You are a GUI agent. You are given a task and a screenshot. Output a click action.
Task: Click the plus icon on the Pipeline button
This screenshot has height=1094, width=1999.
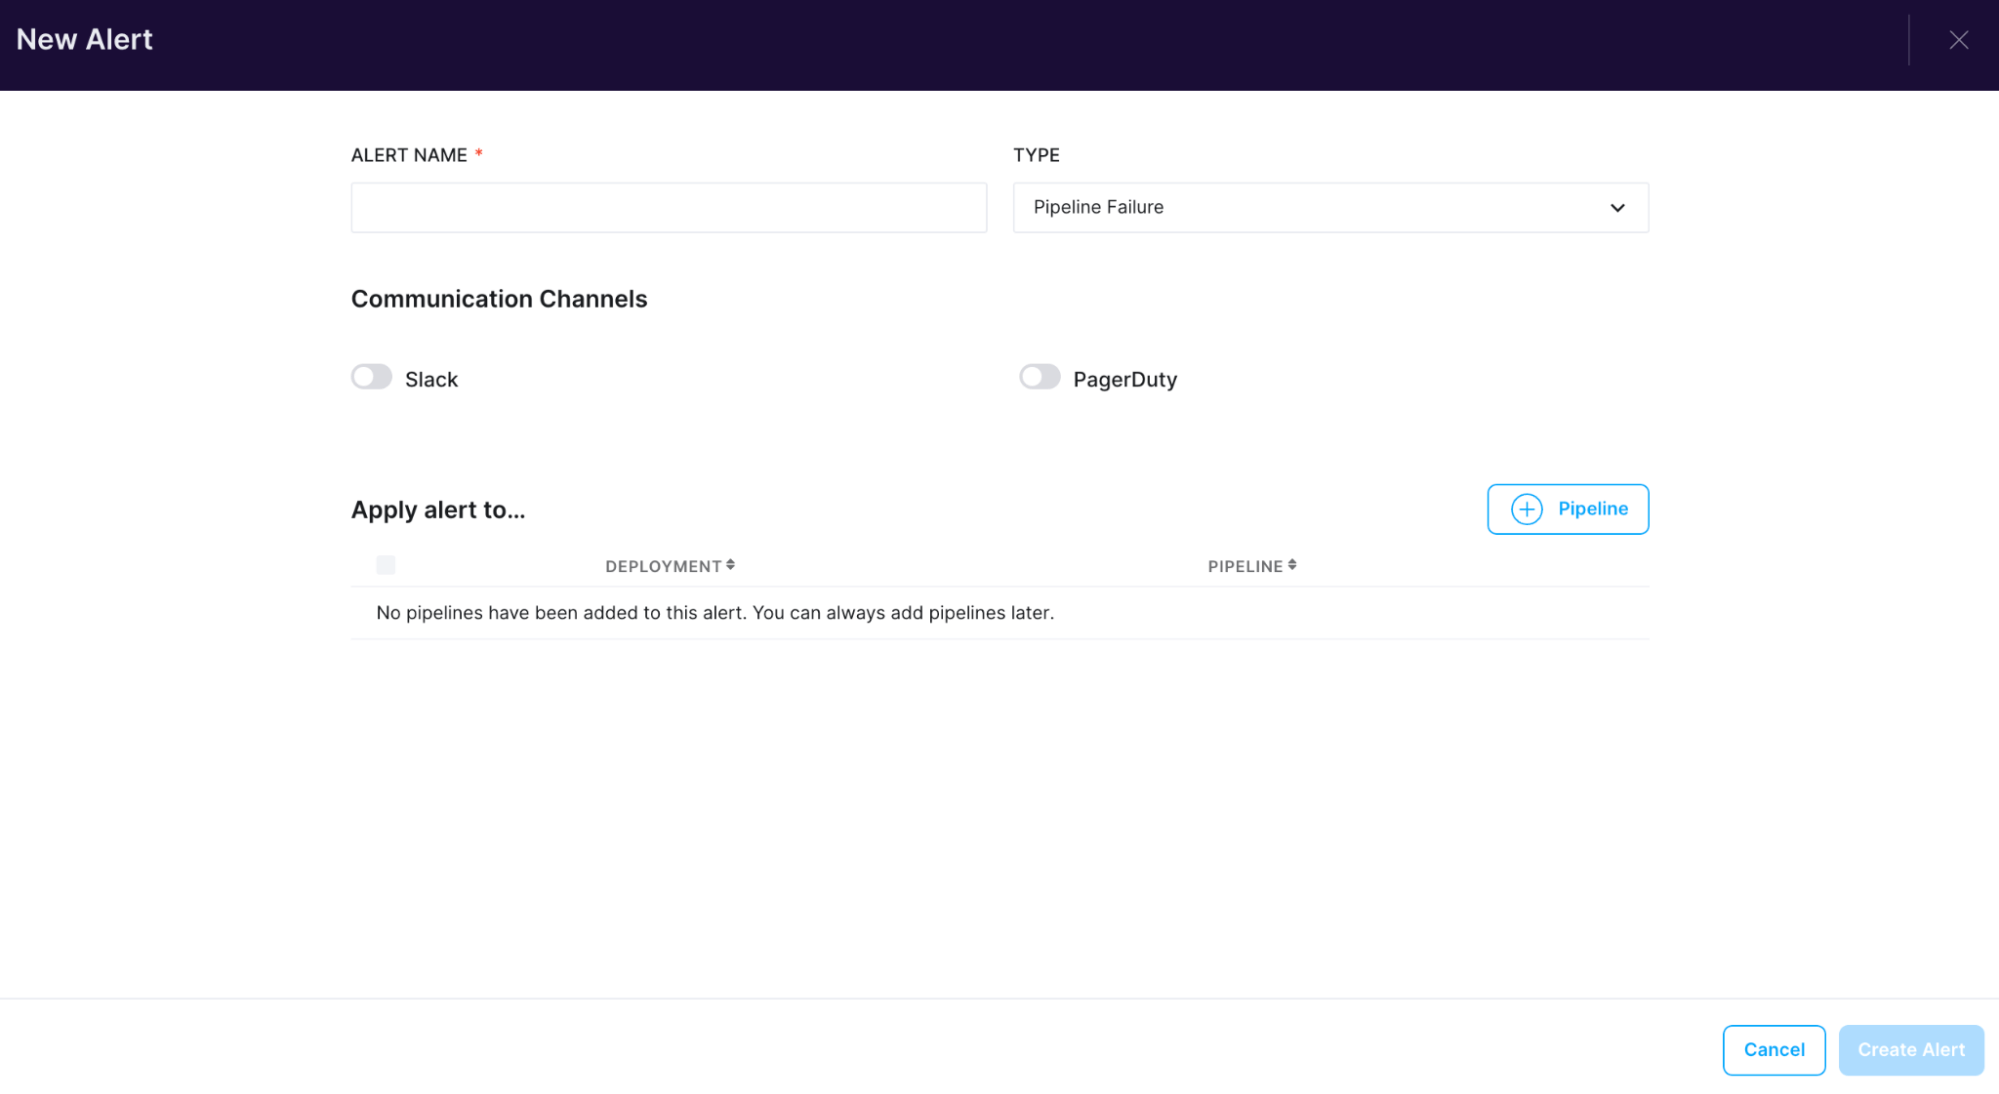pos(1527,509)
